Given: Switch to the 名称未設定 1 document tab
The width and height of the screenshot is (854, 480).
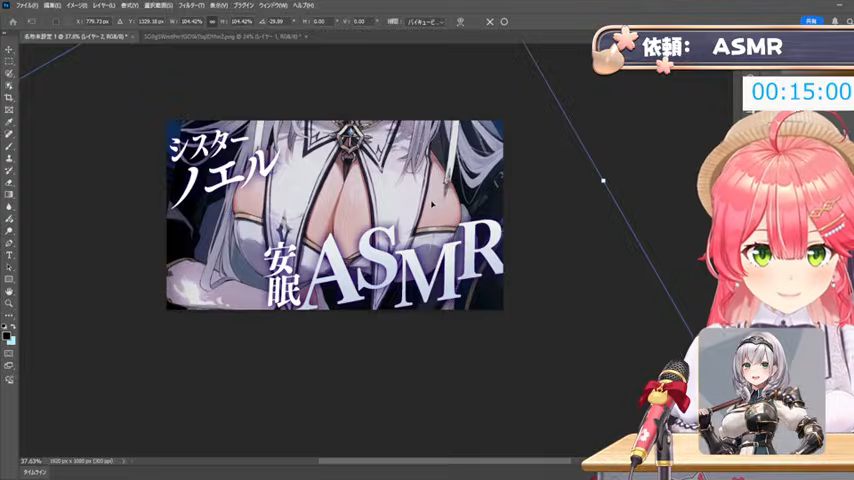Looking at the screenshot, I should (x=75, y=37).
